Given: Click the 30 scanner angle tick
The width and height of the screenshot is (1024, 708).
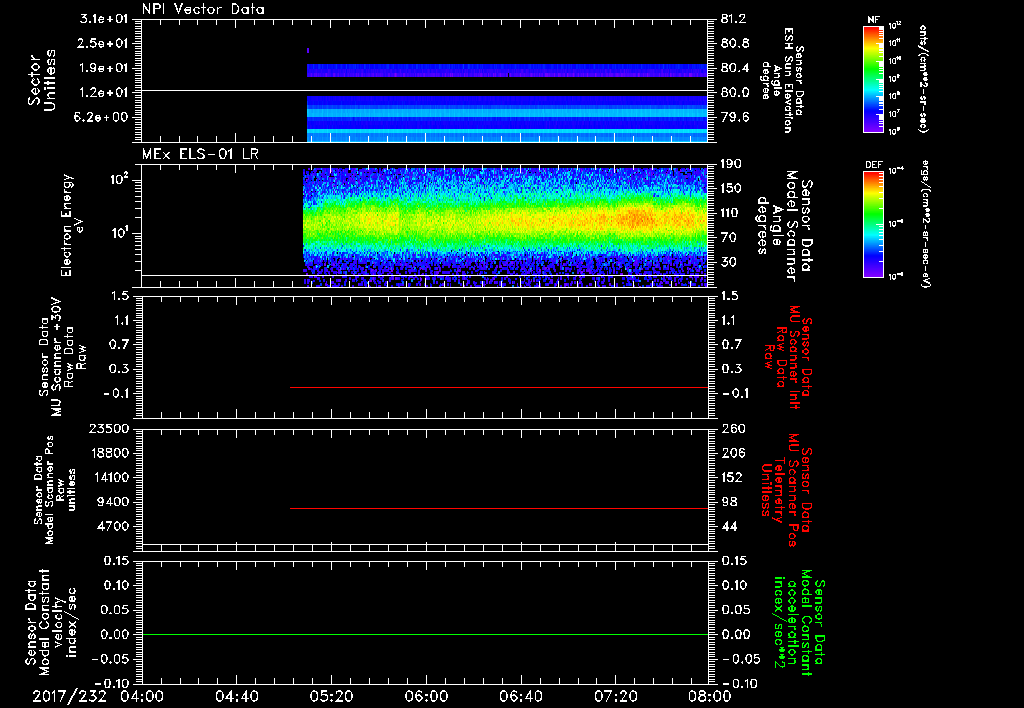Looking at the screenshot, I should pos(728,262).
